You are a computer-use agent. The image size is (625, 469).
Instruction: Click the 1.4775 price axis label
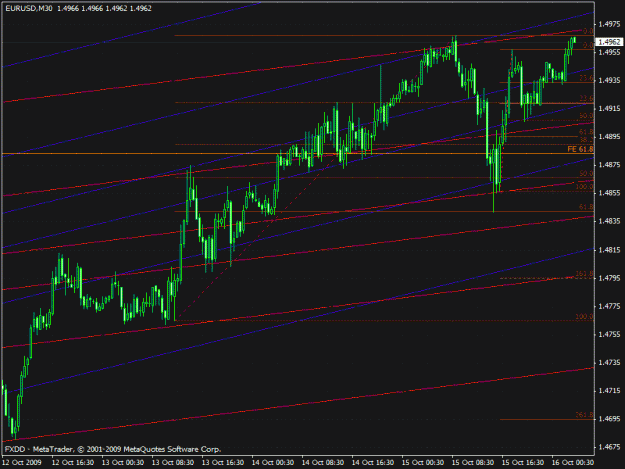(x=609, y=306)
